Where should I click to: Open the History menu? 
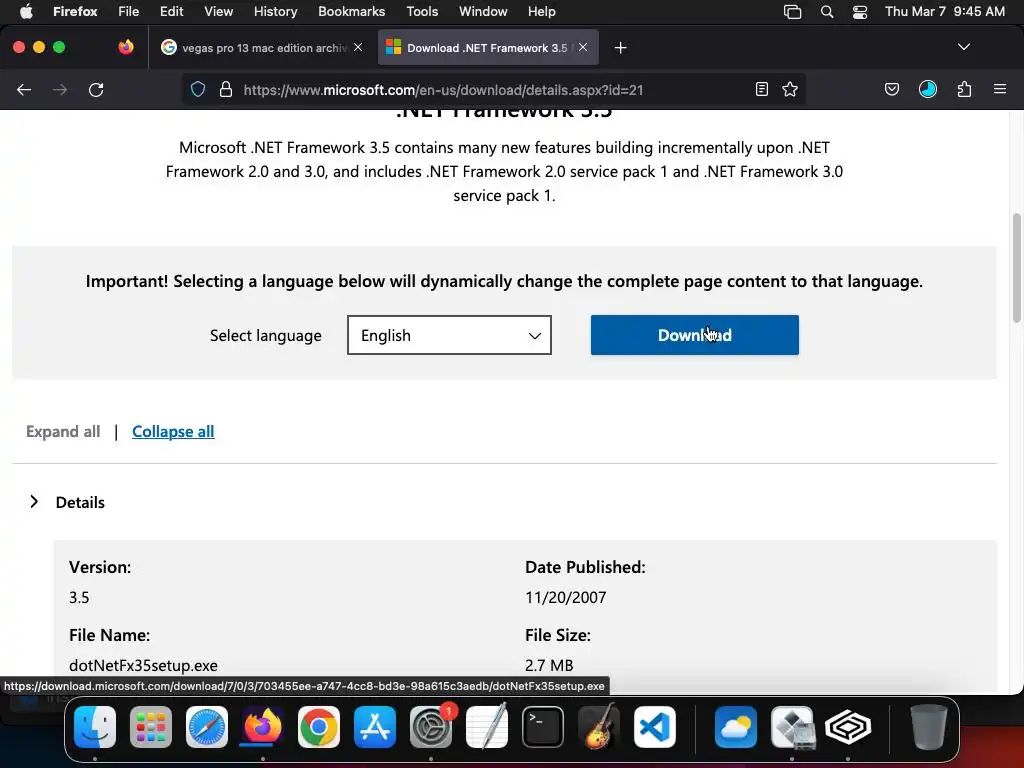click(x=276, y=12)
